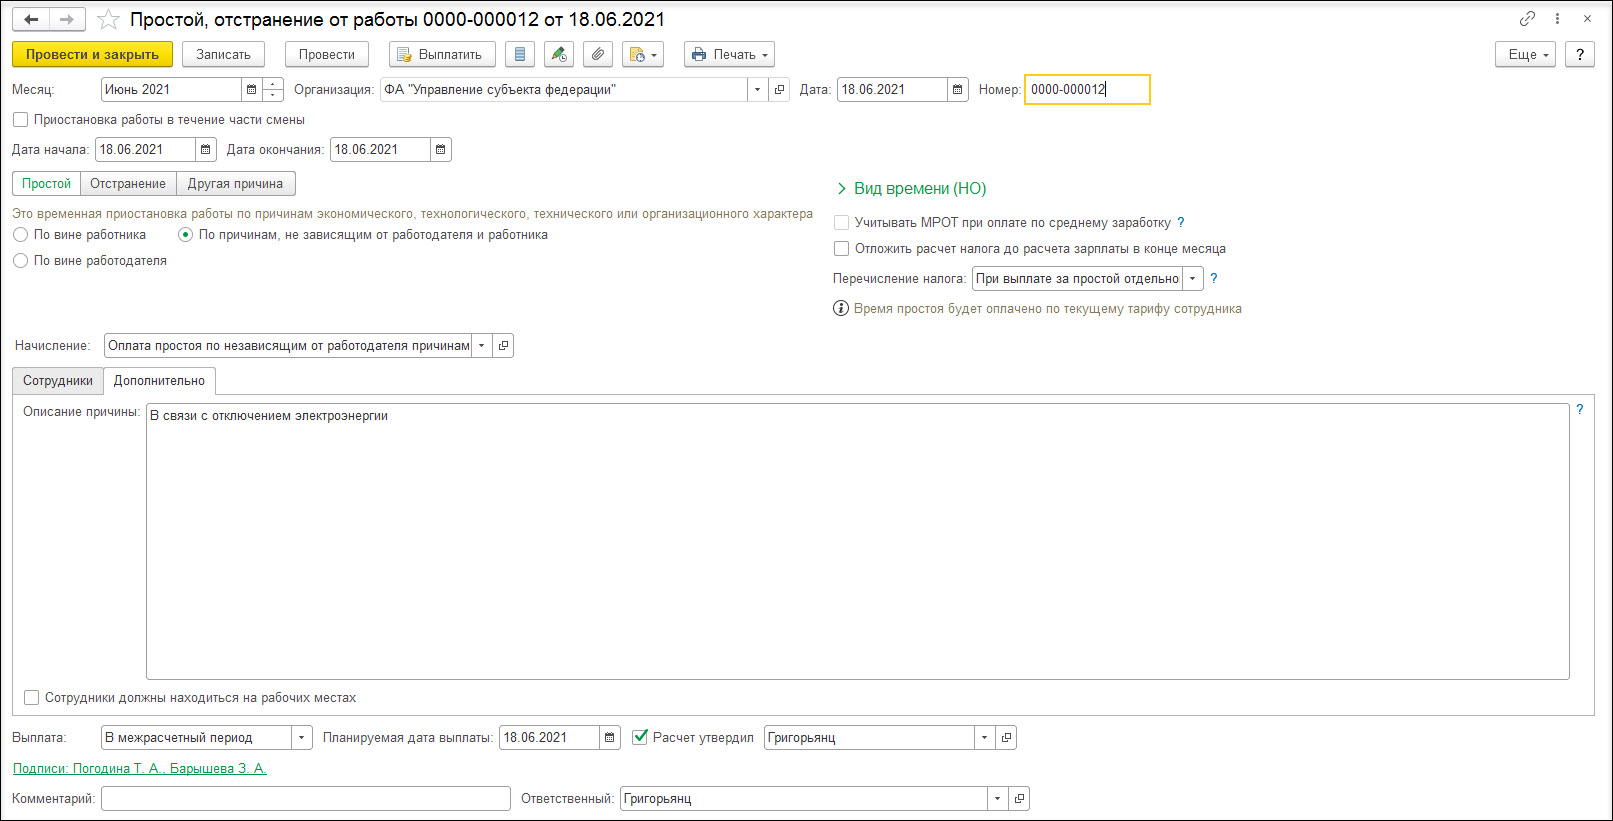Click info icon near Время простоя note
Screen dimensions: 1613x821
[841, 309]
